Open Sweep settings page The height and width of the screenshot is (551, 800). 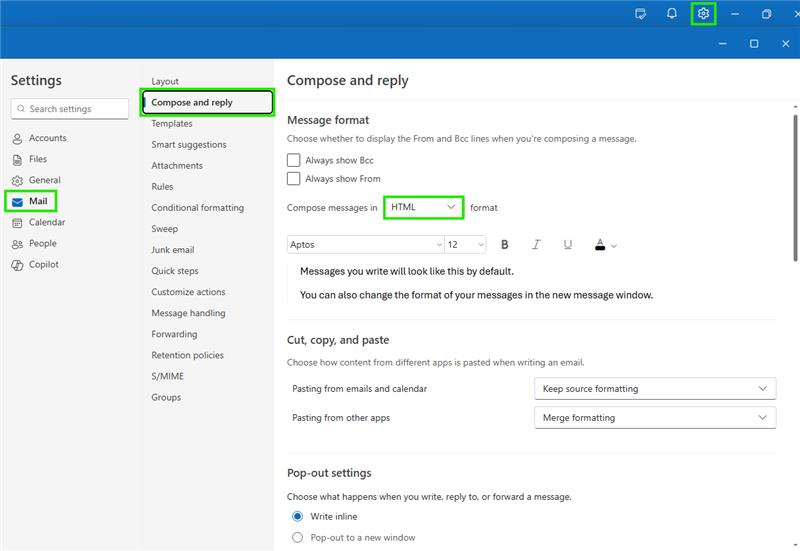point(164,229)
